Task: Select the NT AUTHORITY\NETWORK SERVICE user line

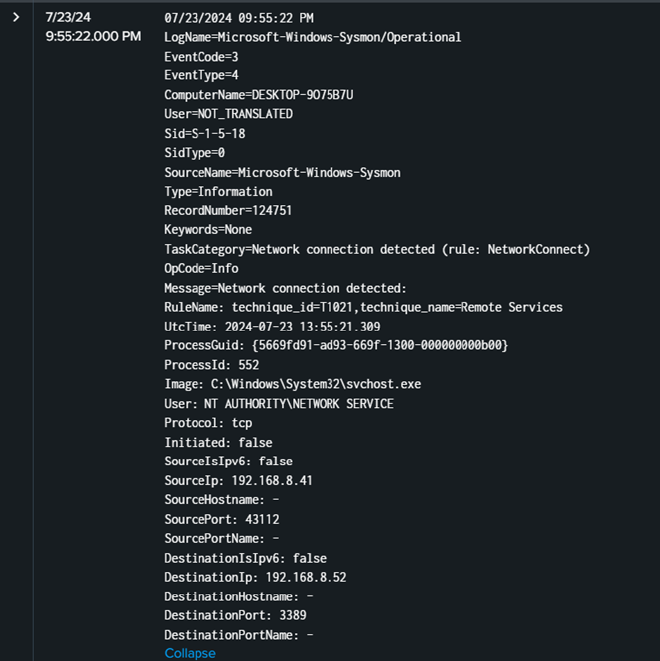Action: (x=279, y=404)
